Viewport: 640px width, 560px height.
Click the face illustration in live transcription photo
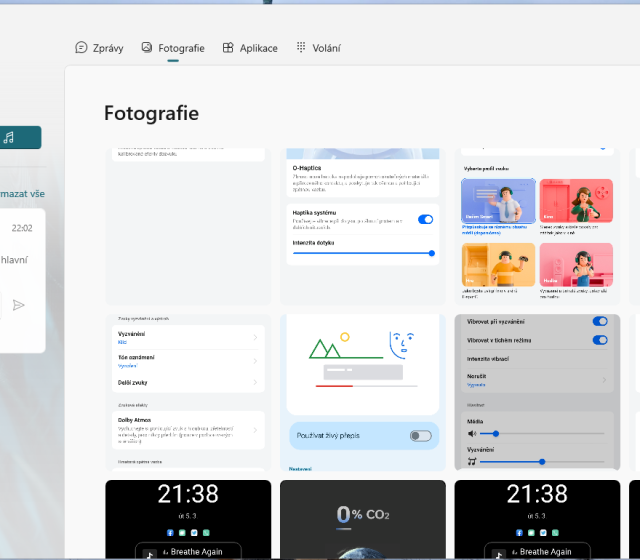(x=400, y=347)
